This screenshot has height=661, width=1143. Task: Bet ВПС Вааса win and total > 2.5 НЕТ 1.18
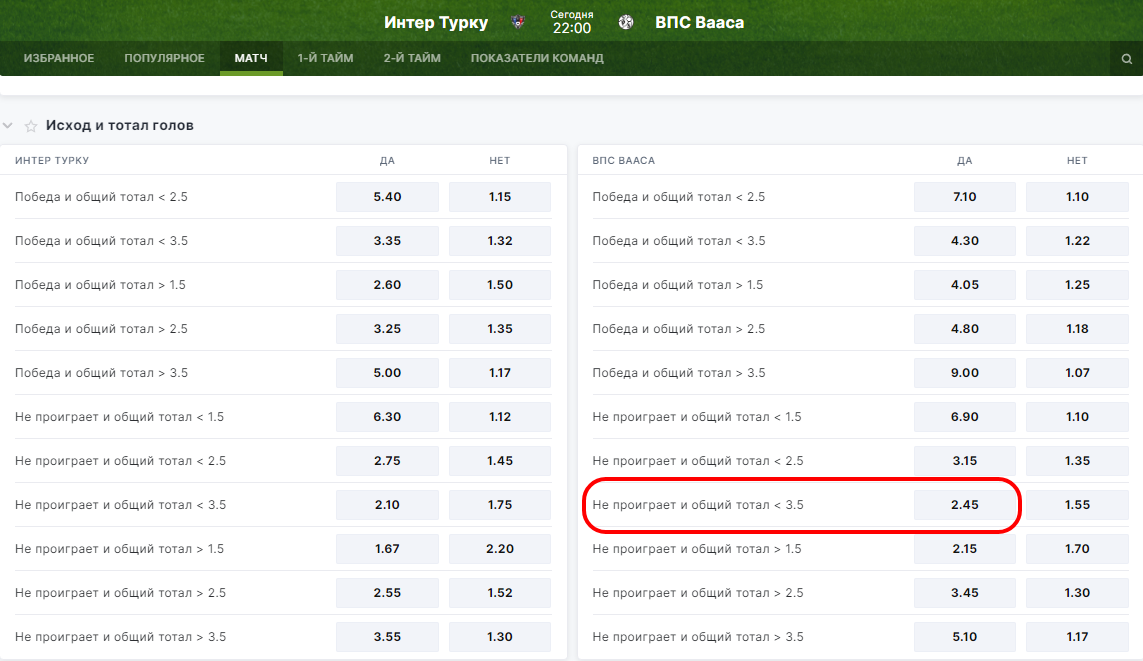[x=1077, y=329]
